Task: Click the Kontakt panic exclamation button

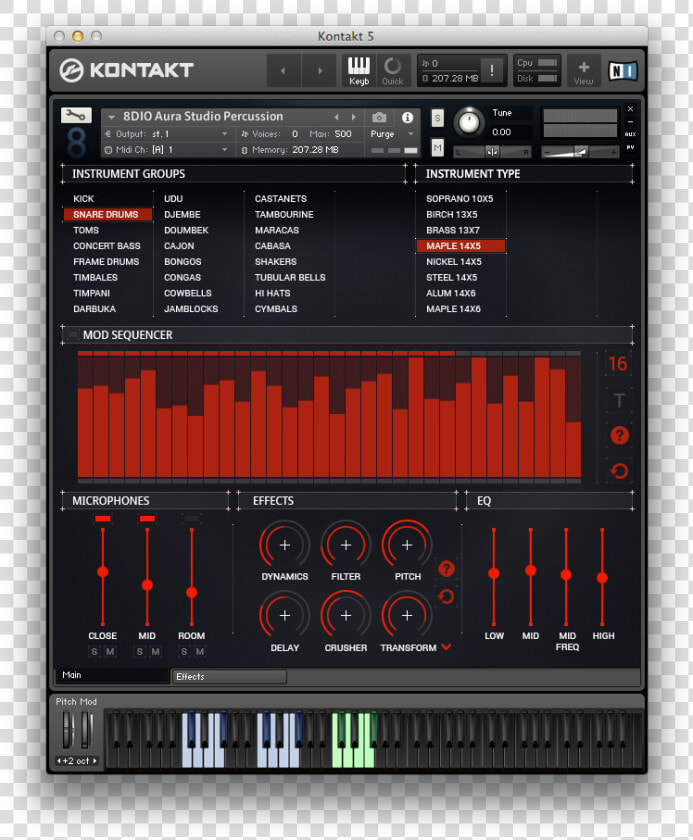Action: 492,70
